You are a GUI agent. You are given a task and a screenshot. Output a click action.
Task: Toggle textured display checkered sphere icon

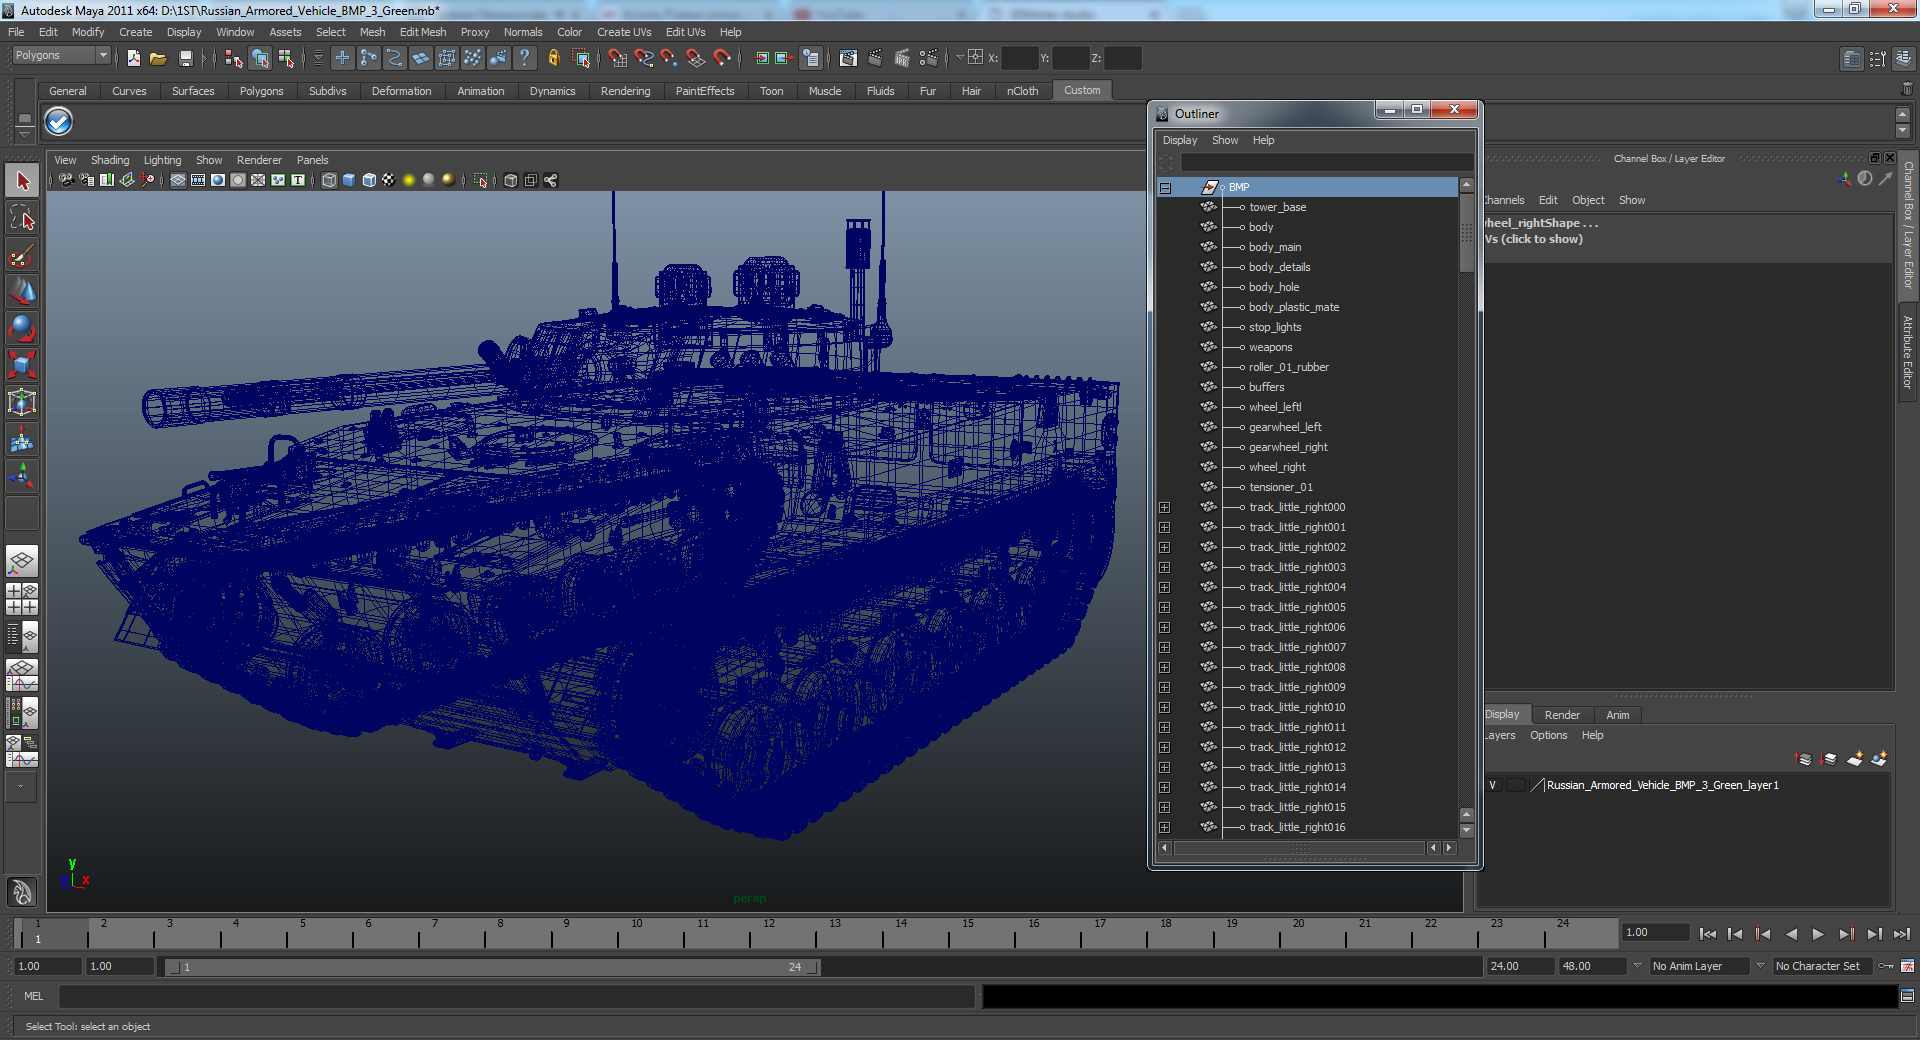pyautogui.click(x=389, y=180)
